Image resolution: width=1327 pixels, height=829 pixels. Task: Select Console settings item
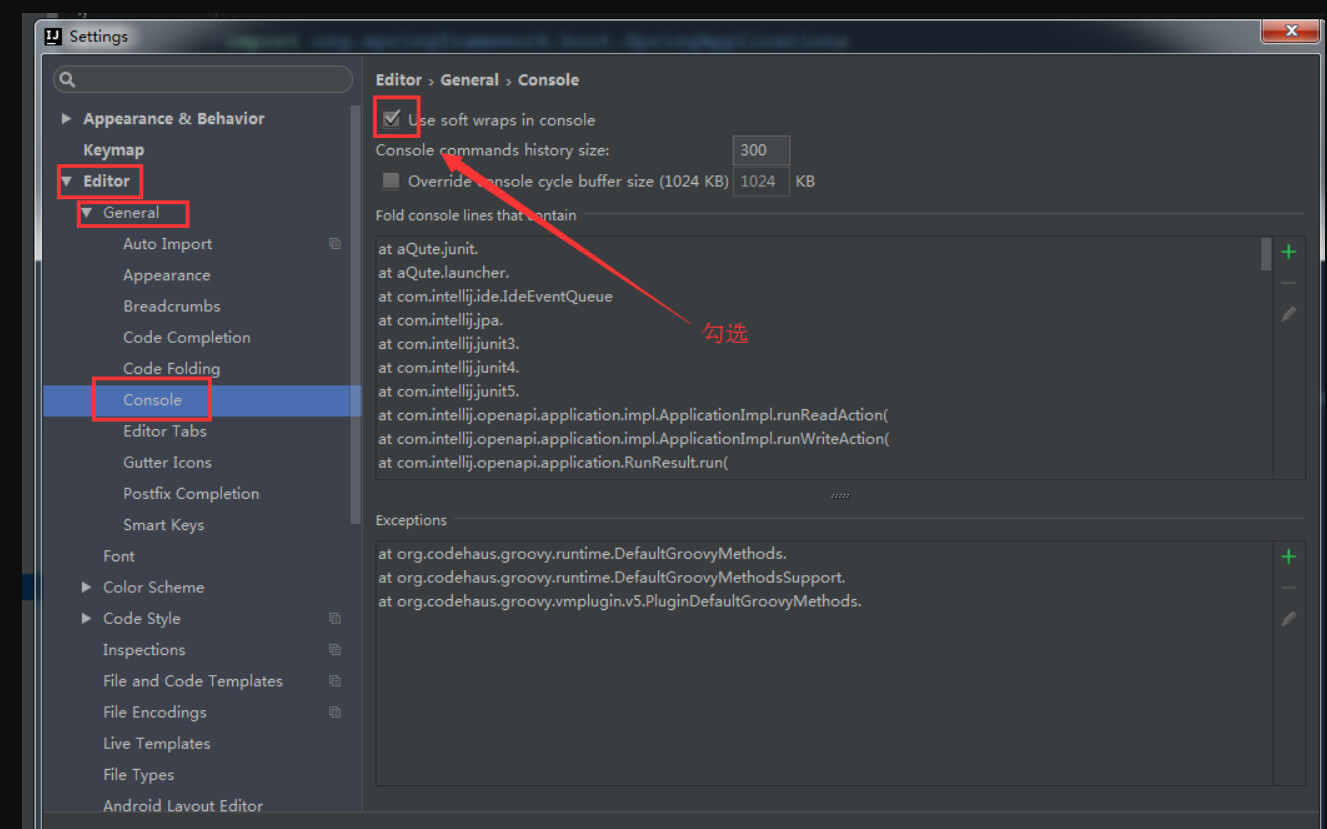pyautogui.click(x=152, y=400)
